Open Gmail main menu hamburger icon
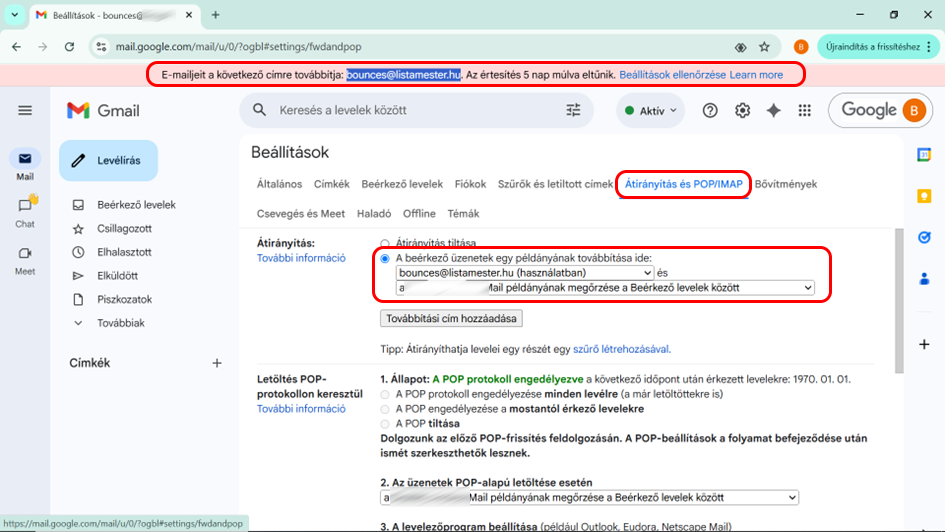This screenshot has height=532, width=945. tap(25, 110)
